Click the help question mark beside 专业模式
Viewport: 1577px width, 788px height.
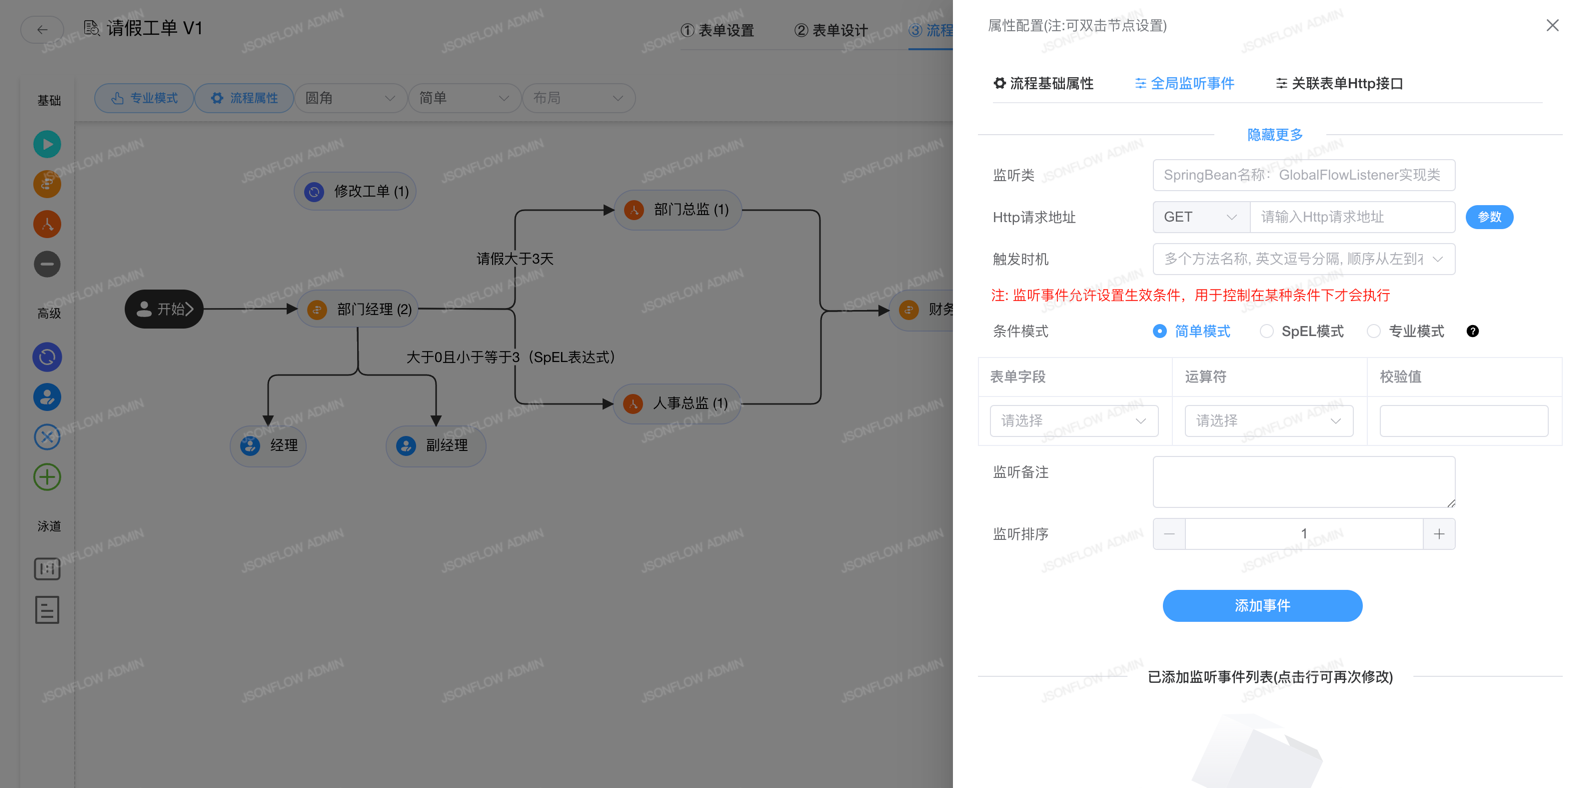1472,331
